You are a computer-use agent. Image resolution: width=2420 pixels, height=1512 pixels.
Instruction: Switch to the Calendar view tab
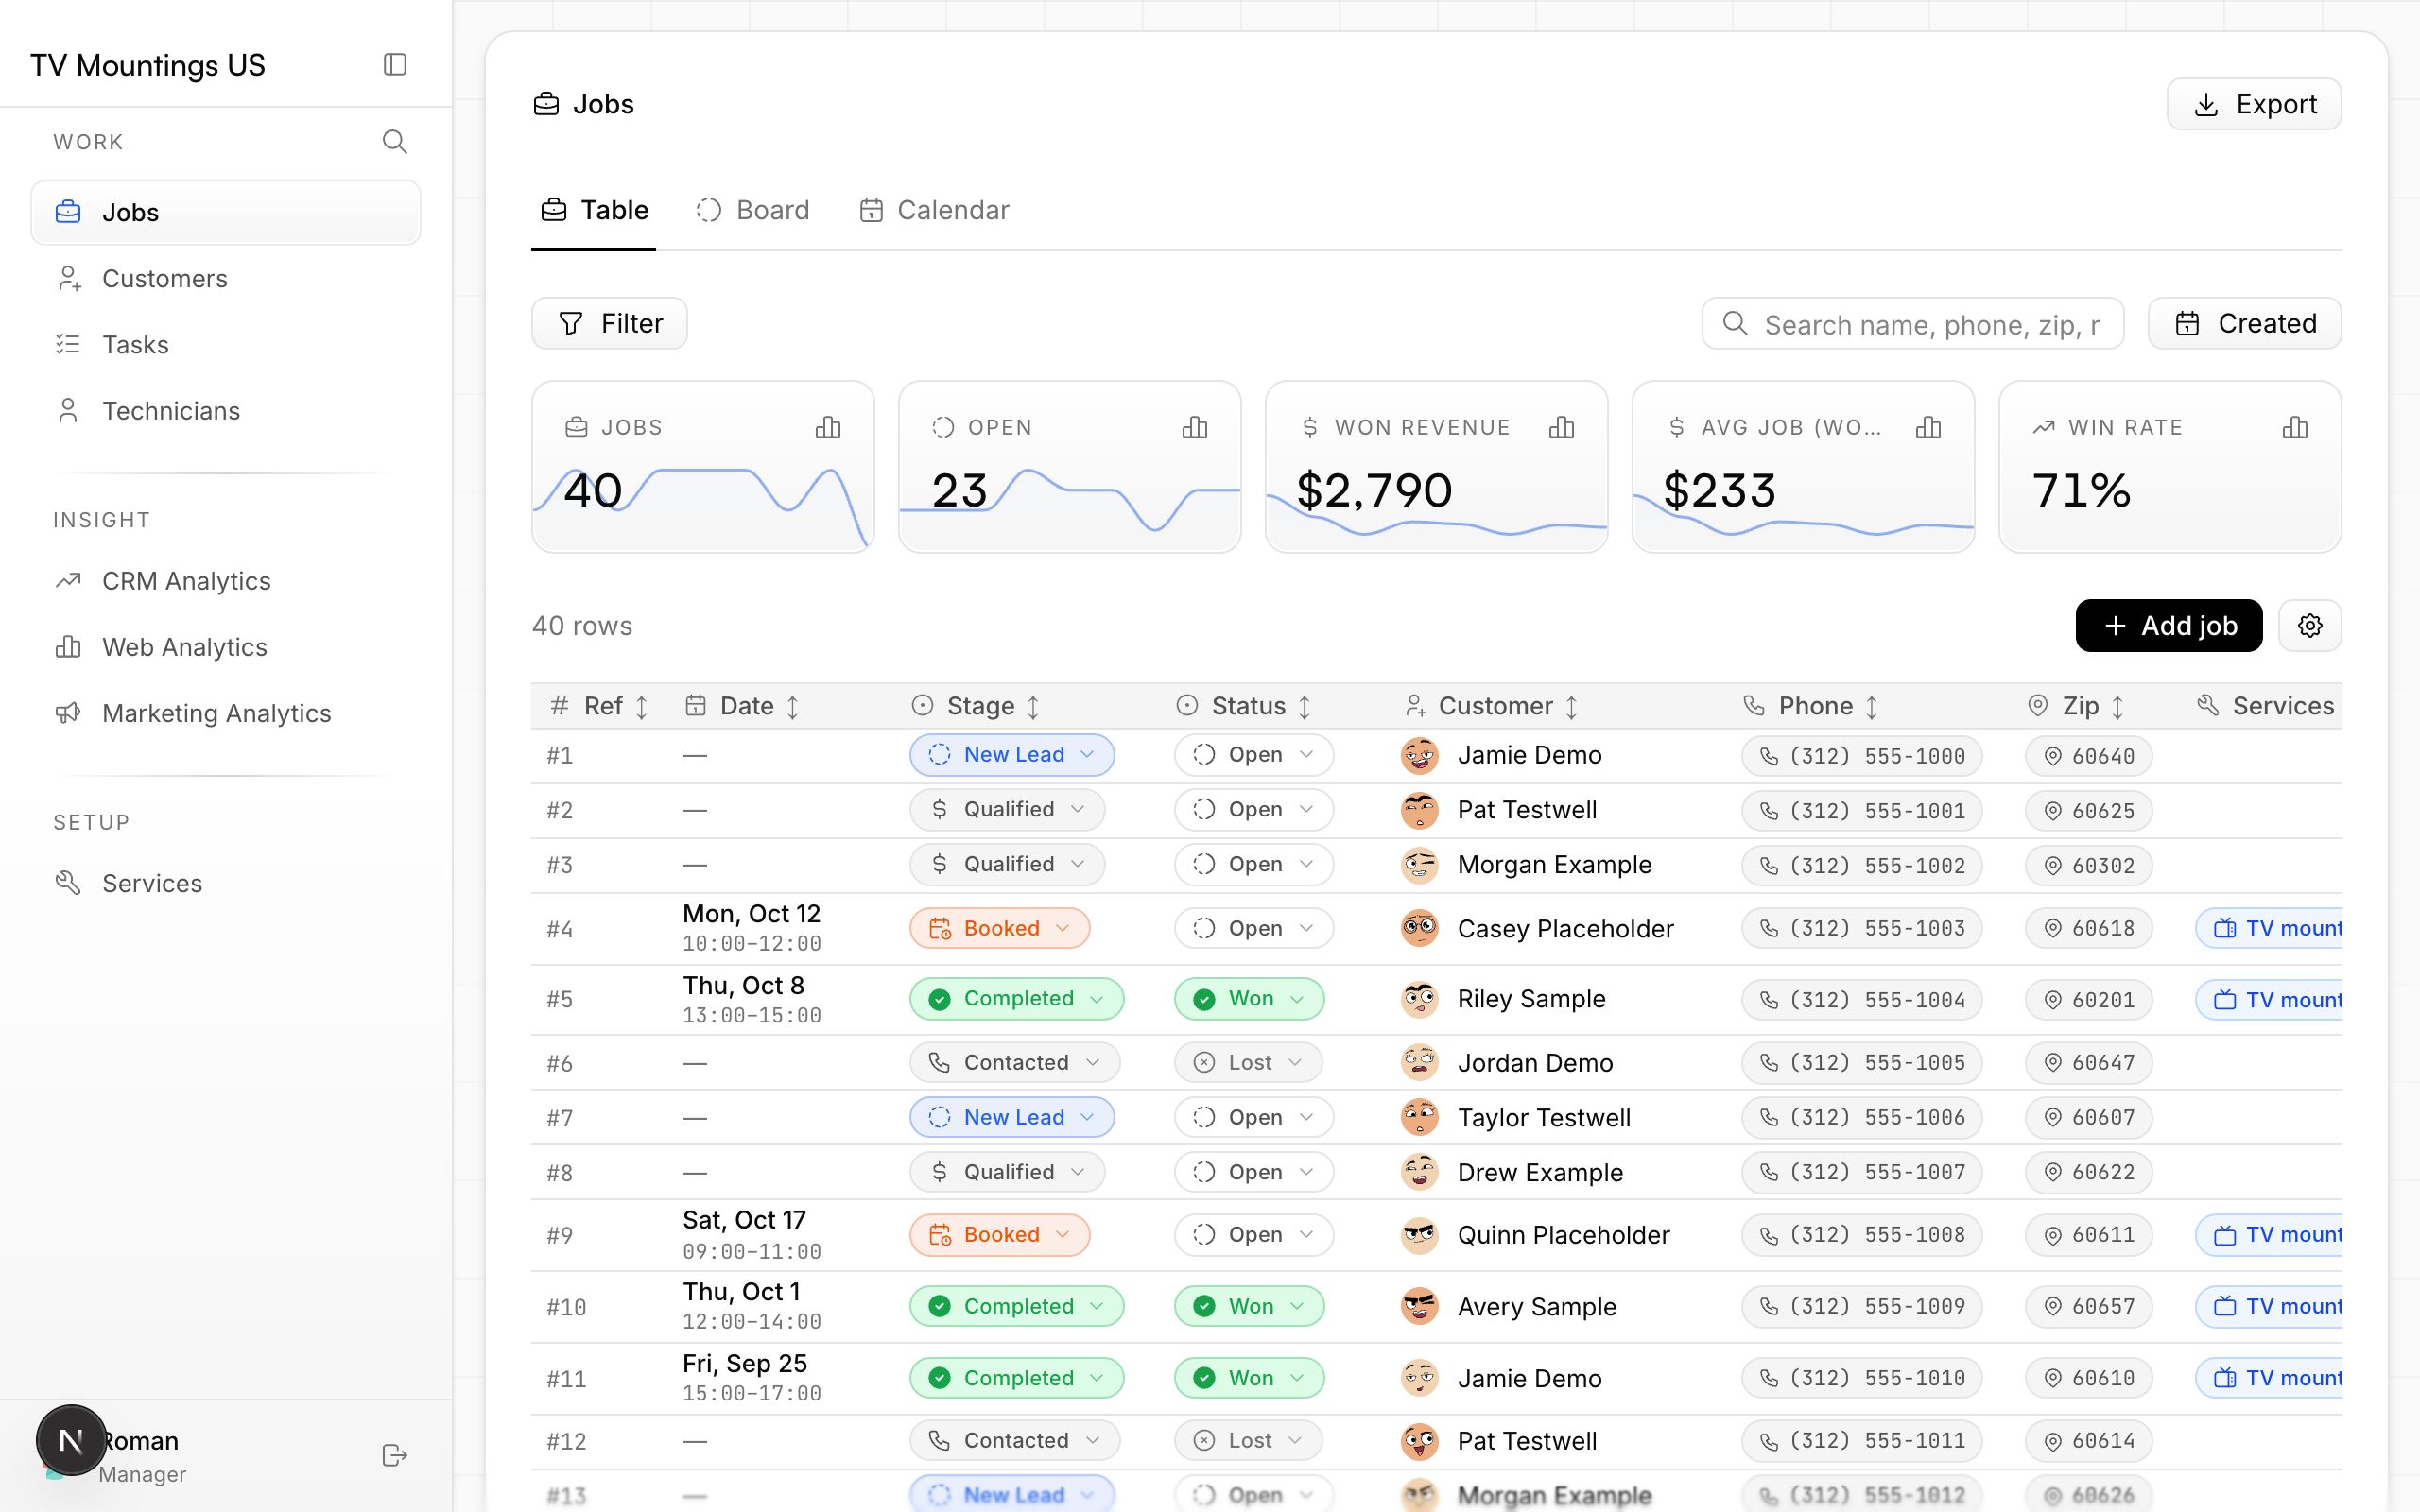934,210
